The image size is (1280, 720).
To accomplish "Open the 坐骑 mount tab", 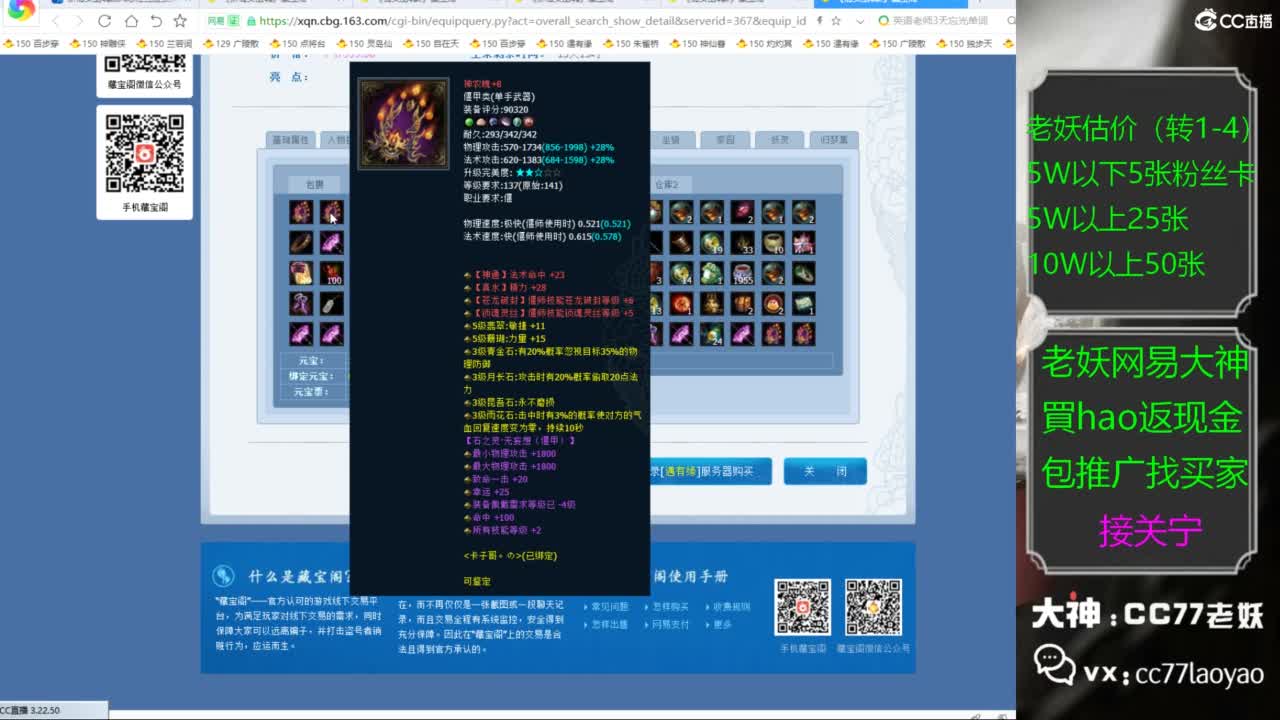I will point(671,140).
